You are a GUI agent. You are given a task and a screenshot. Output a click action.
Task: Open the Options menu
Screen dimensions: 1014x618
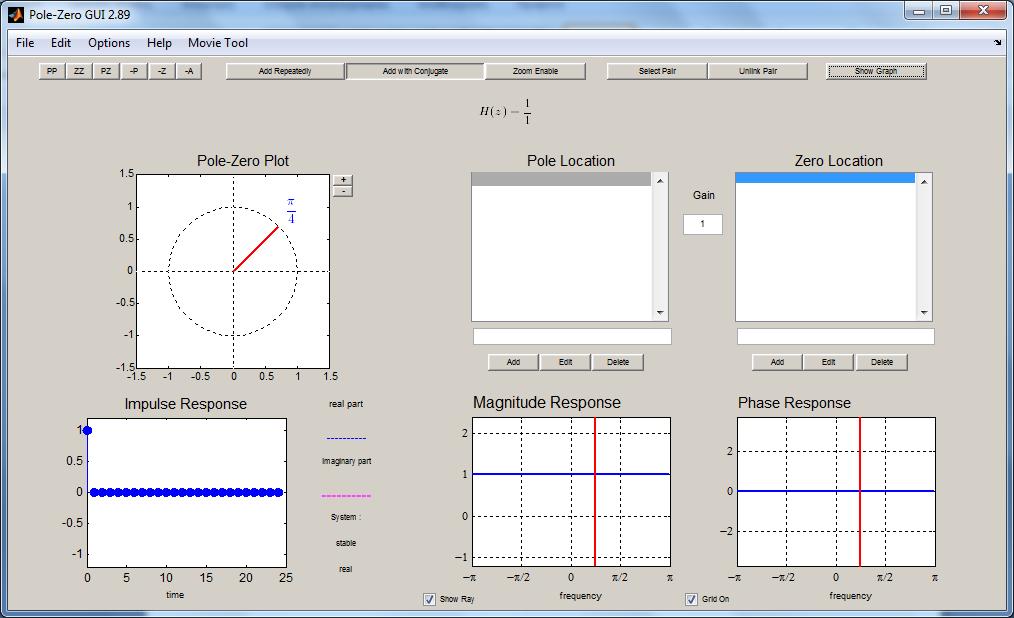click(x=109, y=43)
